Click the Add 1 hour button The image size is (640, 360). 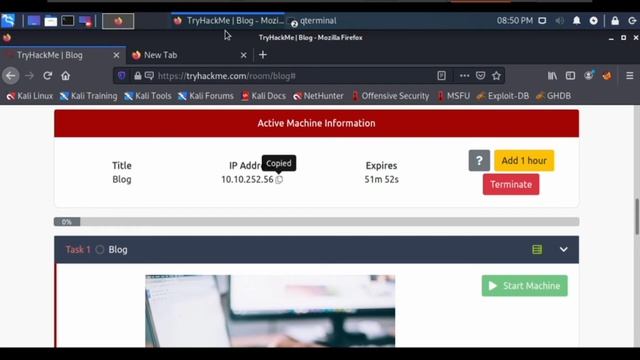tap(524, 160)
